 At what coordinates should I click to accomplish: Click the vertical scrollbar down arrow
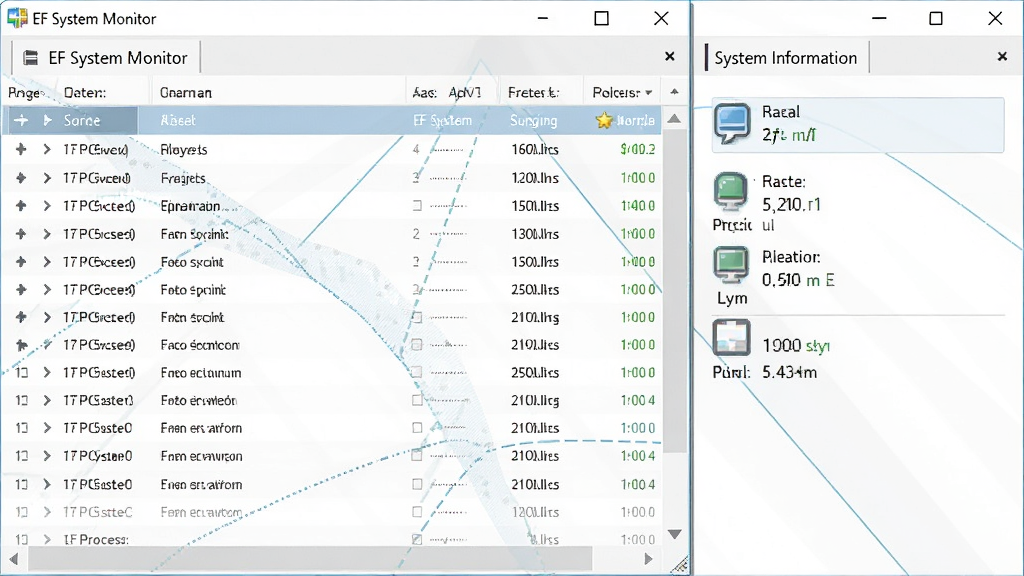(675, 534)
